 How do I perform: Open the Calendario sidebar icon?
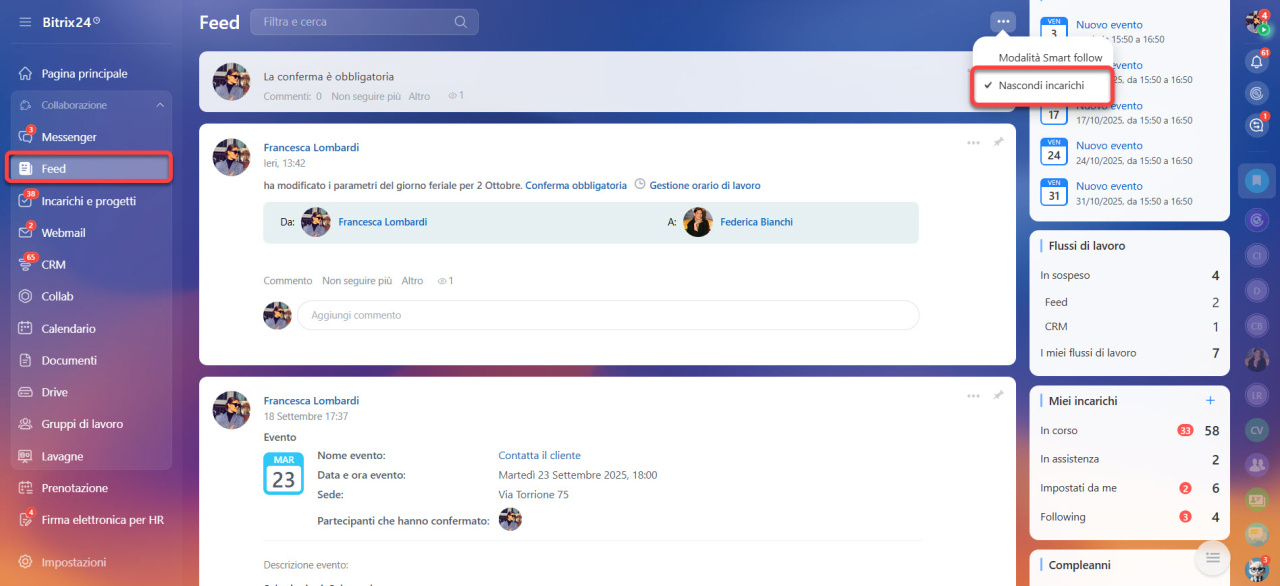pyautogui.click(x=26, y=328)
